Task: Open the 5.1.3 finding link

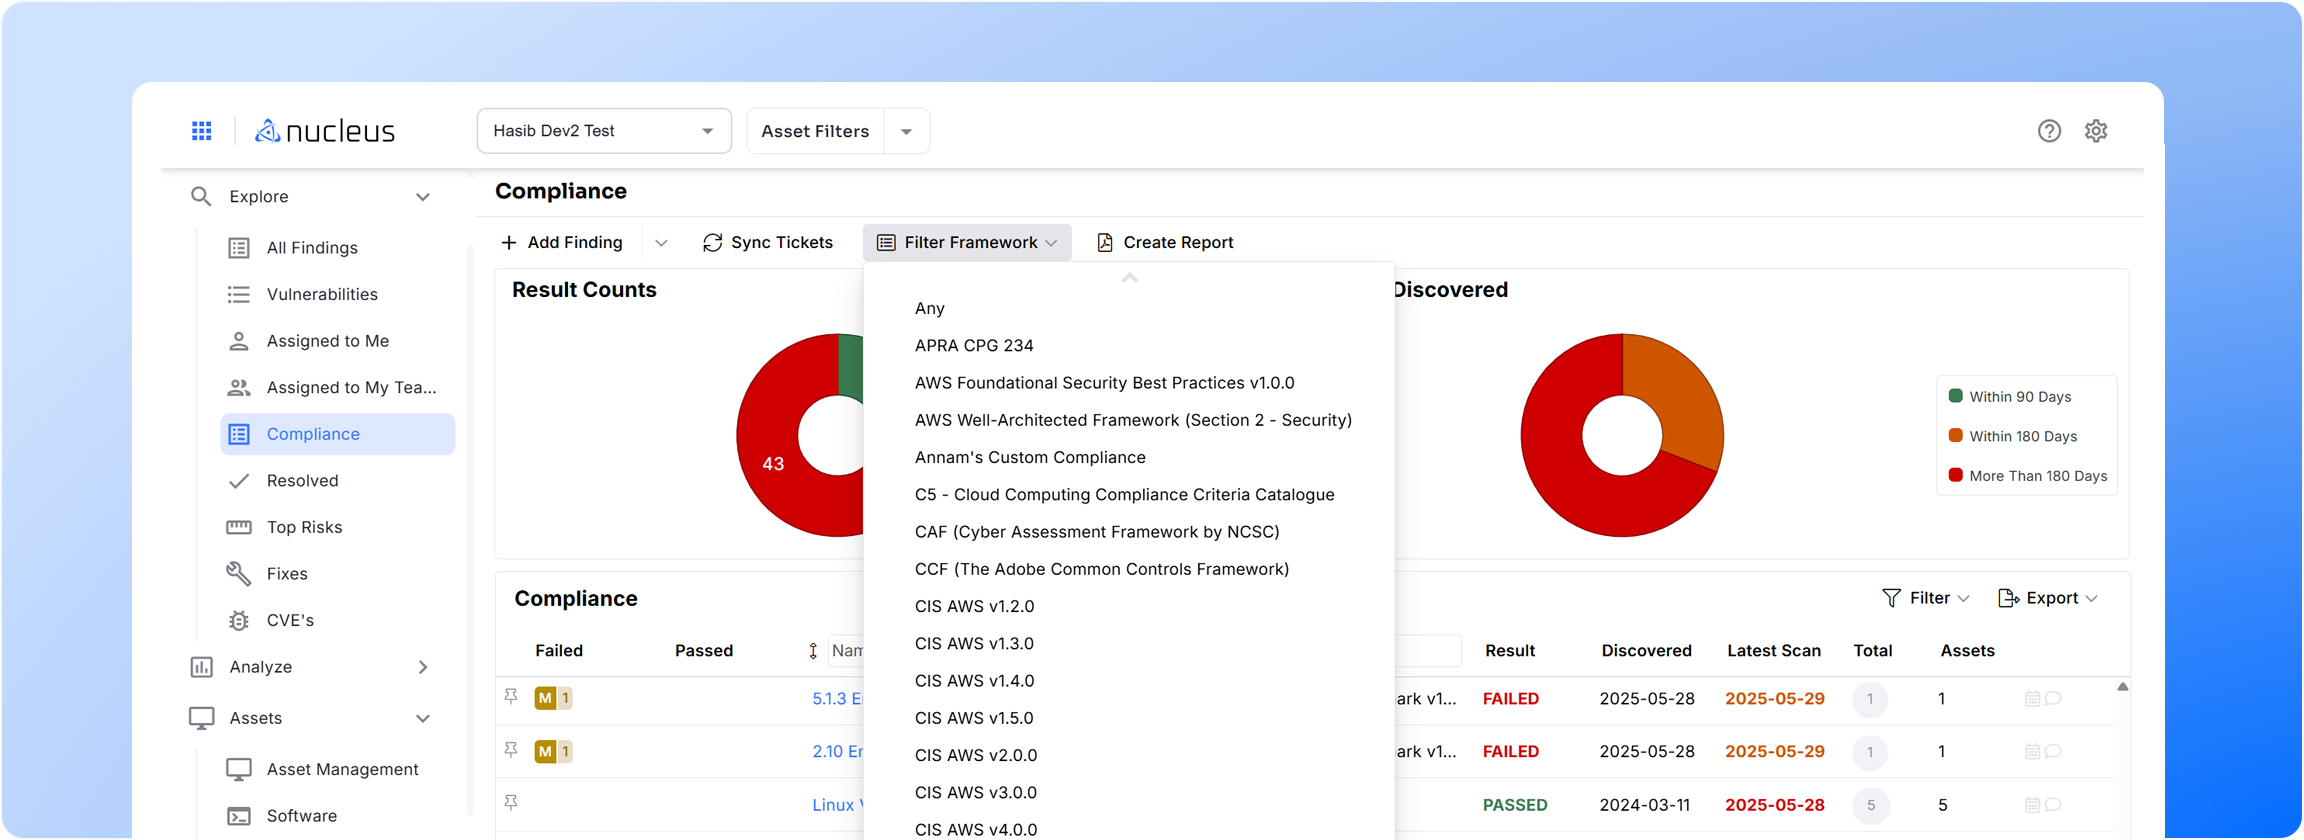Action: [x=837, y=699]
